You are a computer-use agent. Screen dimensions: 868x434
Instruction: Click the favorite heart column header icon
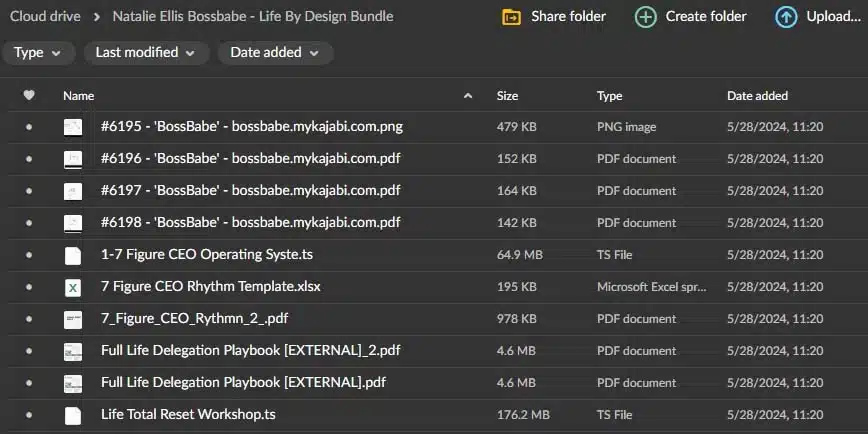pyautogui.click(x=29, y=96)
